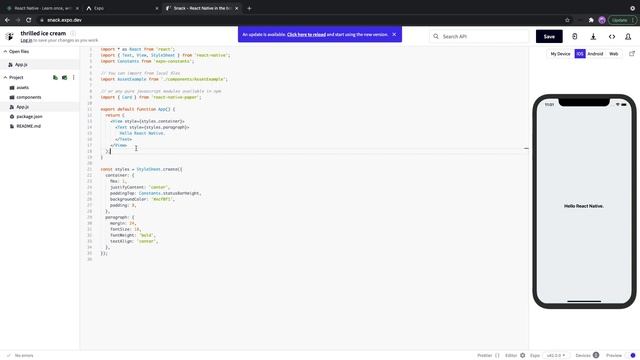Click the Run on device icon
The height and width of the screenshot is (360, 640).
[x=574, y=36]
